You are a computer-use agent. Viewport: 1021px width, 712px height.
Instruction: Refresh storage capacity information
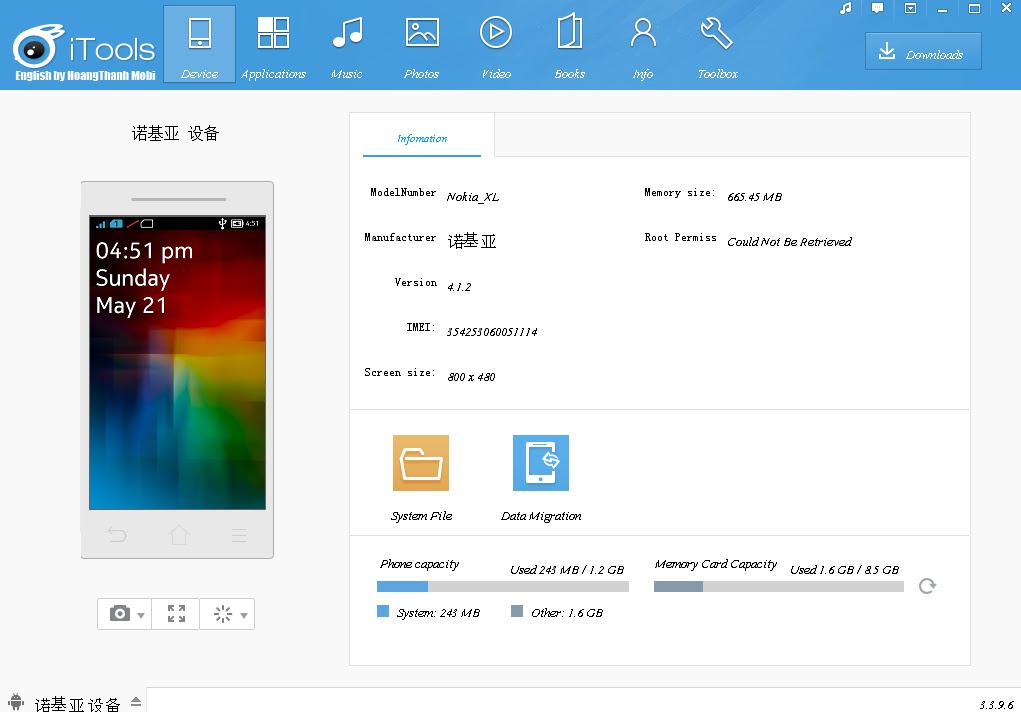click(927, 586)
